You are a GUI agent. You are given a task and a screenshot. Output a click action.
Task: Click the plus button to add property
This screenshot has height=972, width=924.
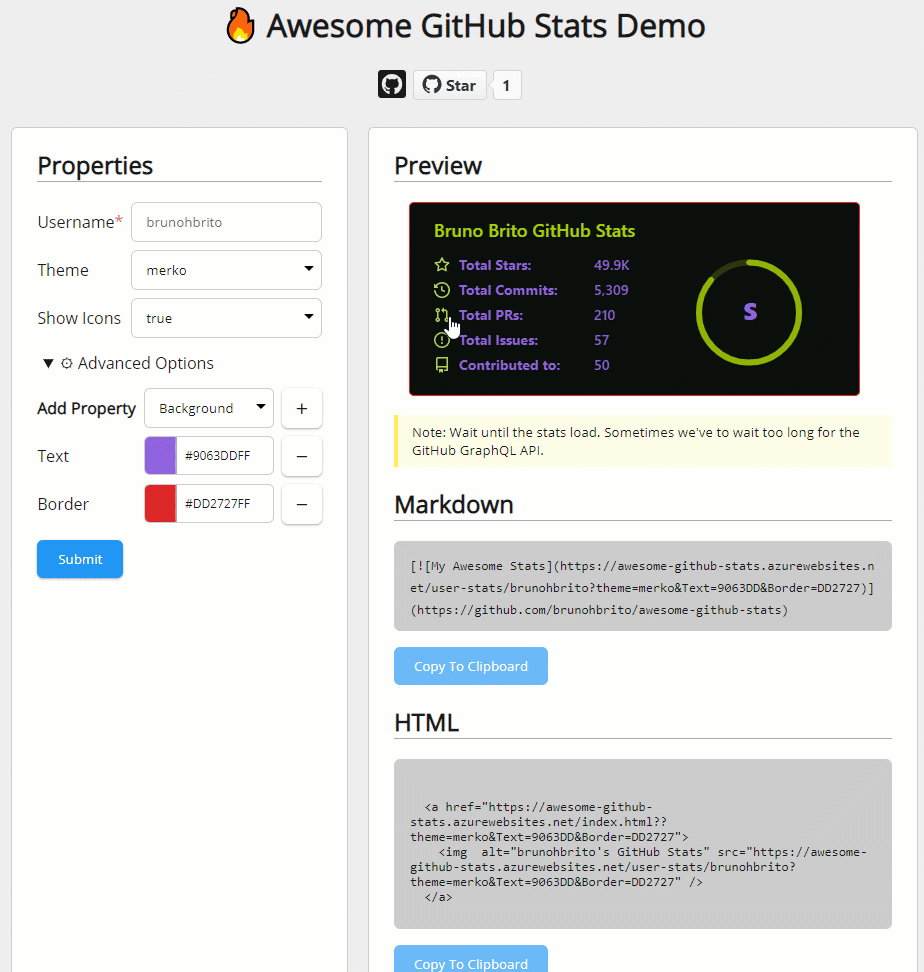302,408
